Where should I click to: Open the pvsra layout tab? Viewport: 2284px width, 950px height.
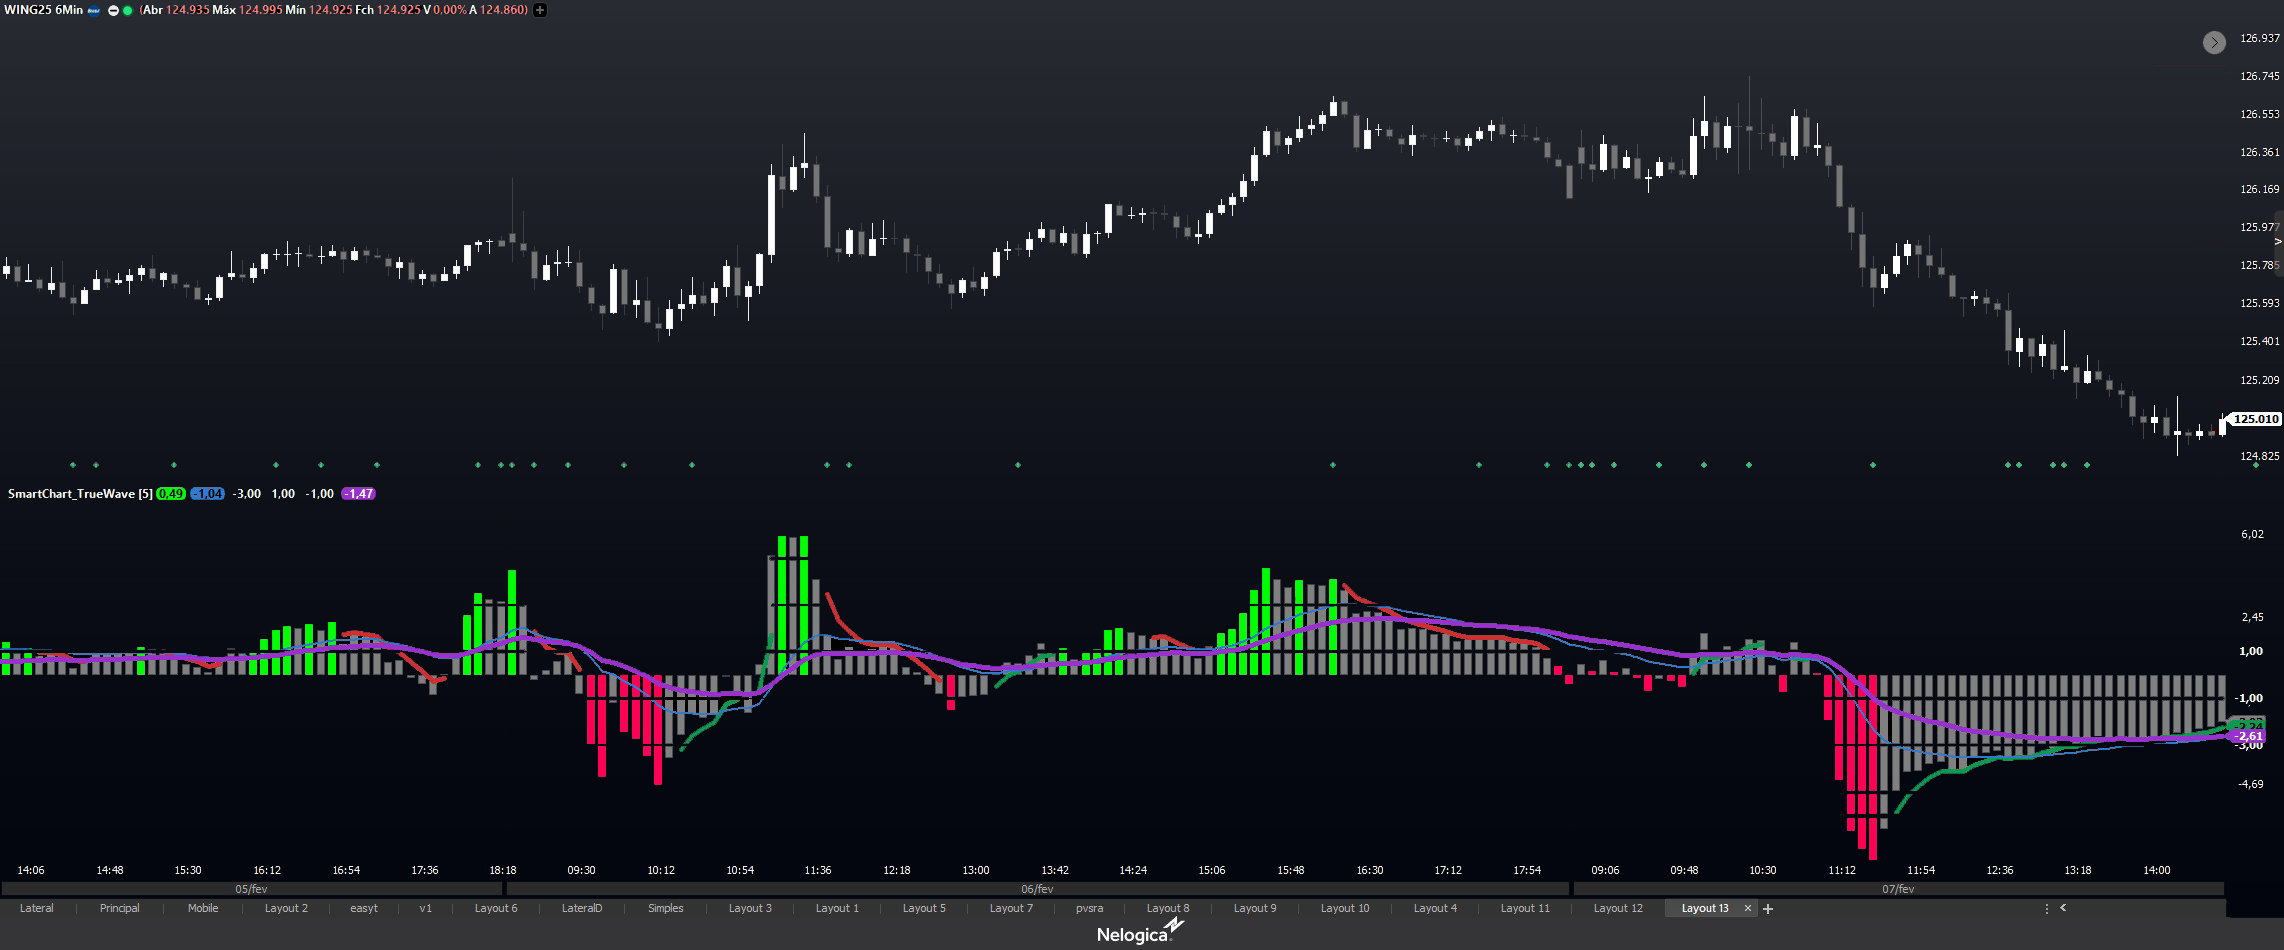(x=1089, y=908)
